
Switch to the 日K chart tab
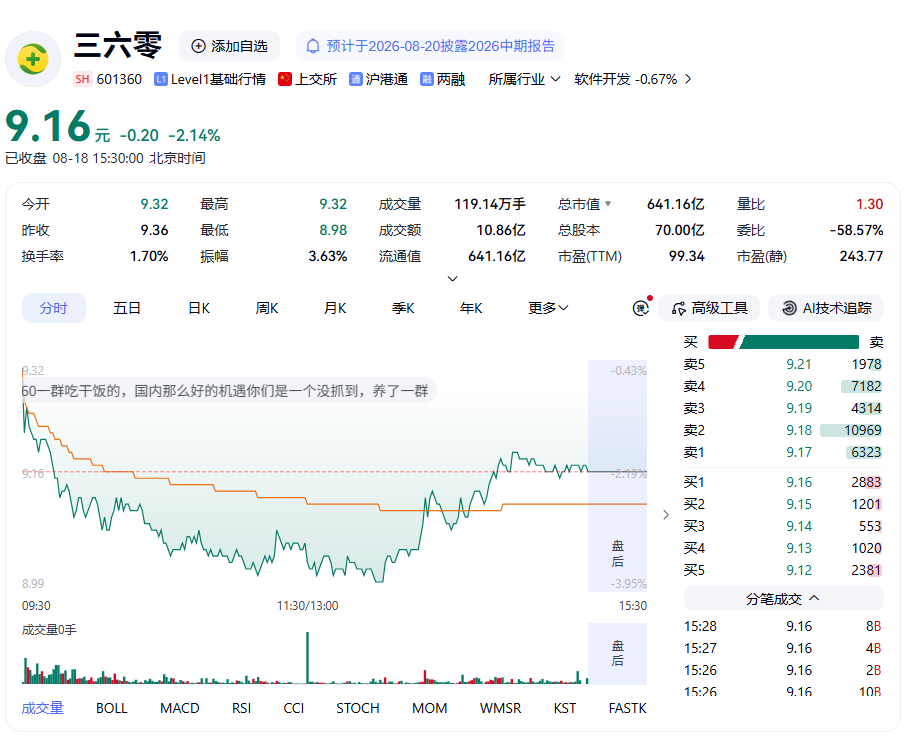click(x=198, y=308)
